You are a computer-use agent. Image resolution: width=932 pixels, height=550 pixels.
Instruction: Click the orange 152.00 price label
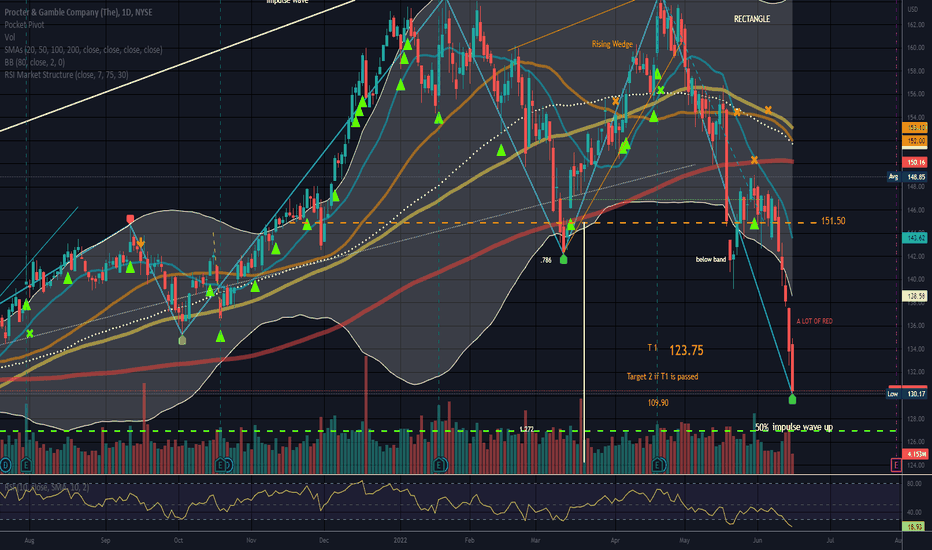point(915,141)
